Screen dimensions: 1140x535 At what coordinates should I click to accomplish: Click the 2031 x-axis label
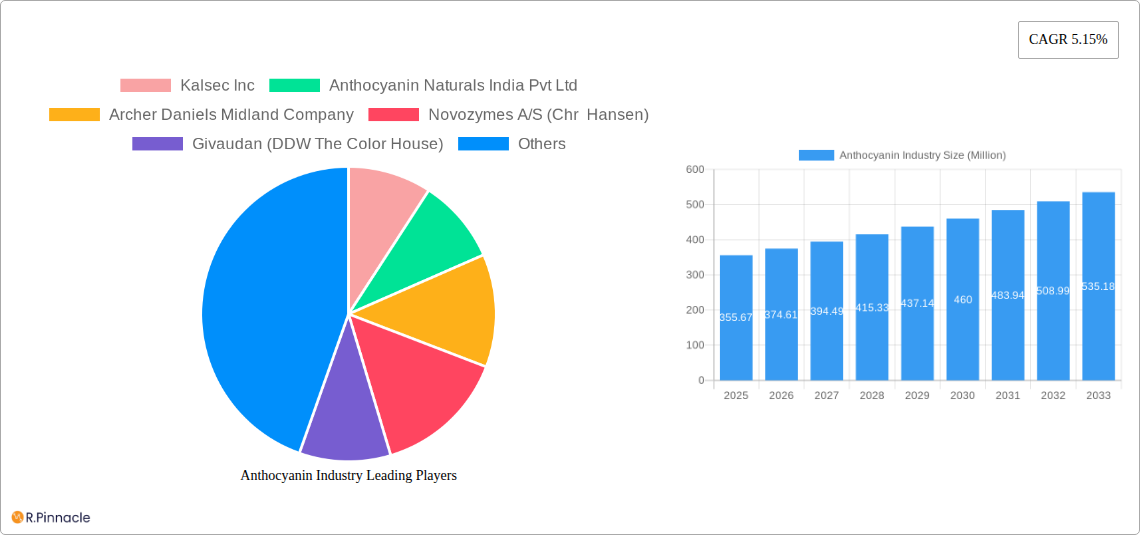pyautogui.click(x=1008, y=395)
